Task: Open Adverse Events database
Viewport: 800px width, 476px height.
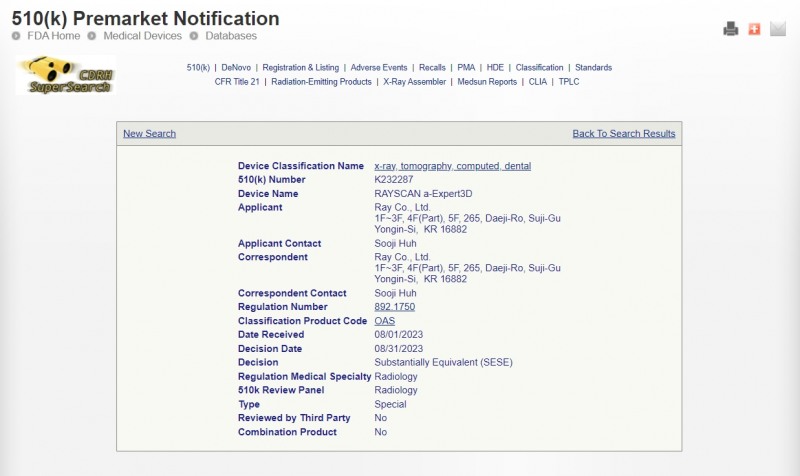Action: click(379, 68)
